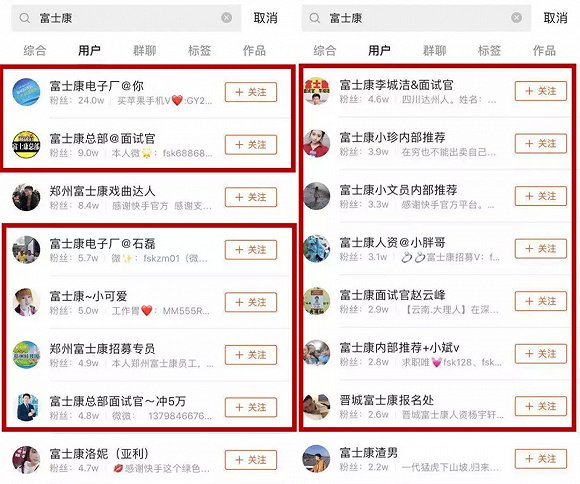This screenshot has width=580, height=484.
Task: Follow 晋城富士康报名处 account
Action: pyautogui.click(x=541, y=406)
